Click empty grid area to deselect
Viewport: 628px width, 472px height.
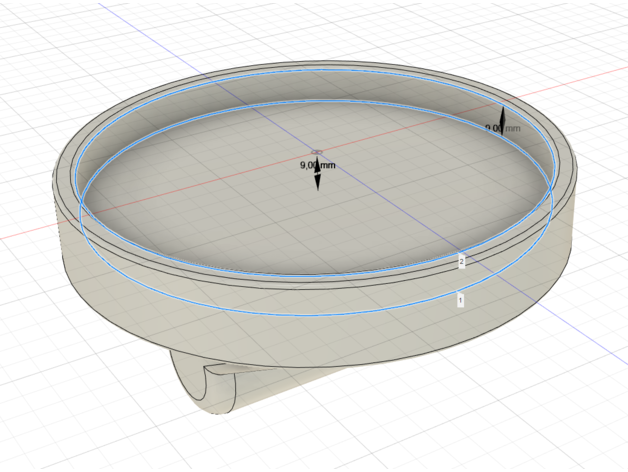[x=560, y=400]
